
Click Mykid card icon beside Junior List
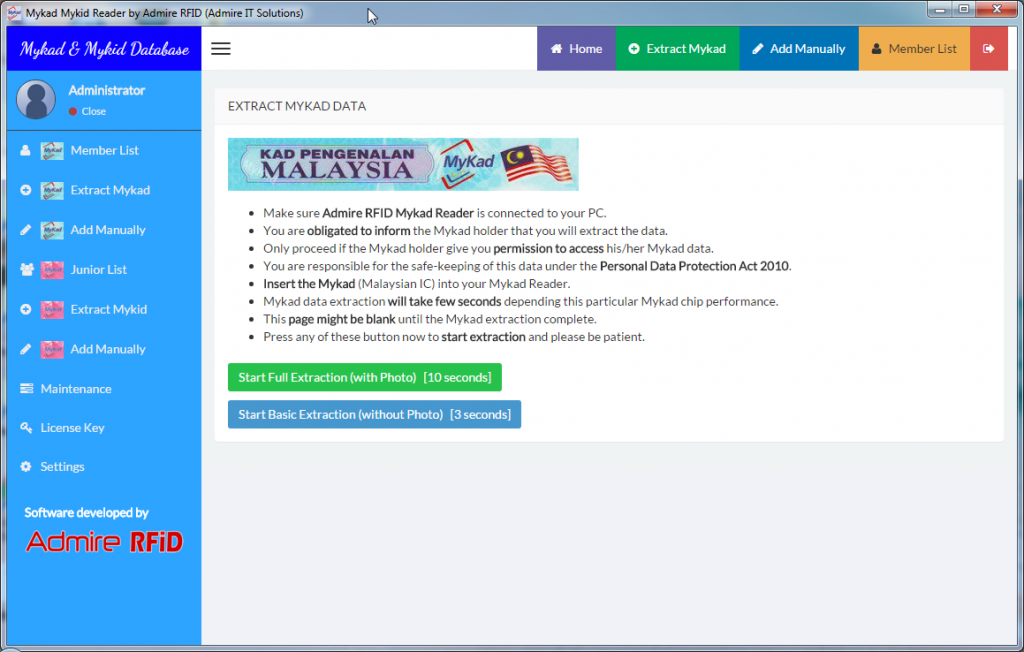coord(52,270)
